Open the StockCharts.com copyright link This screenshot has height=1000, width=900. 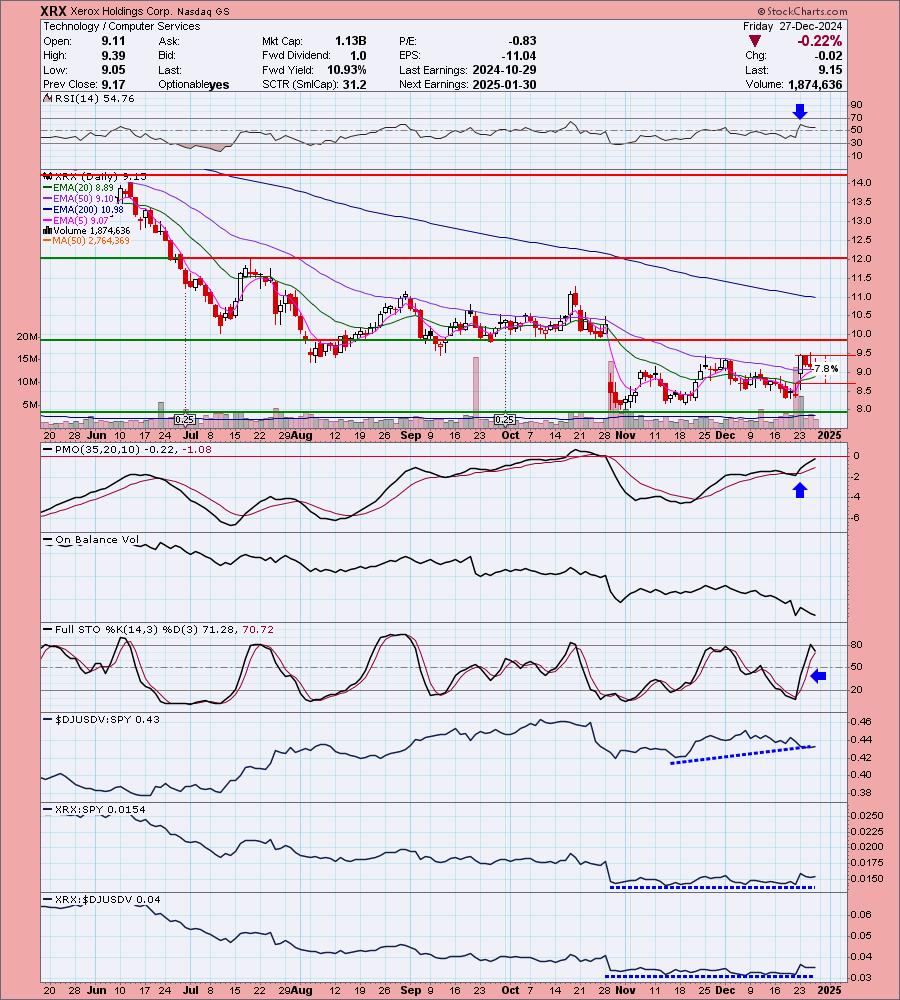point(802,11)
